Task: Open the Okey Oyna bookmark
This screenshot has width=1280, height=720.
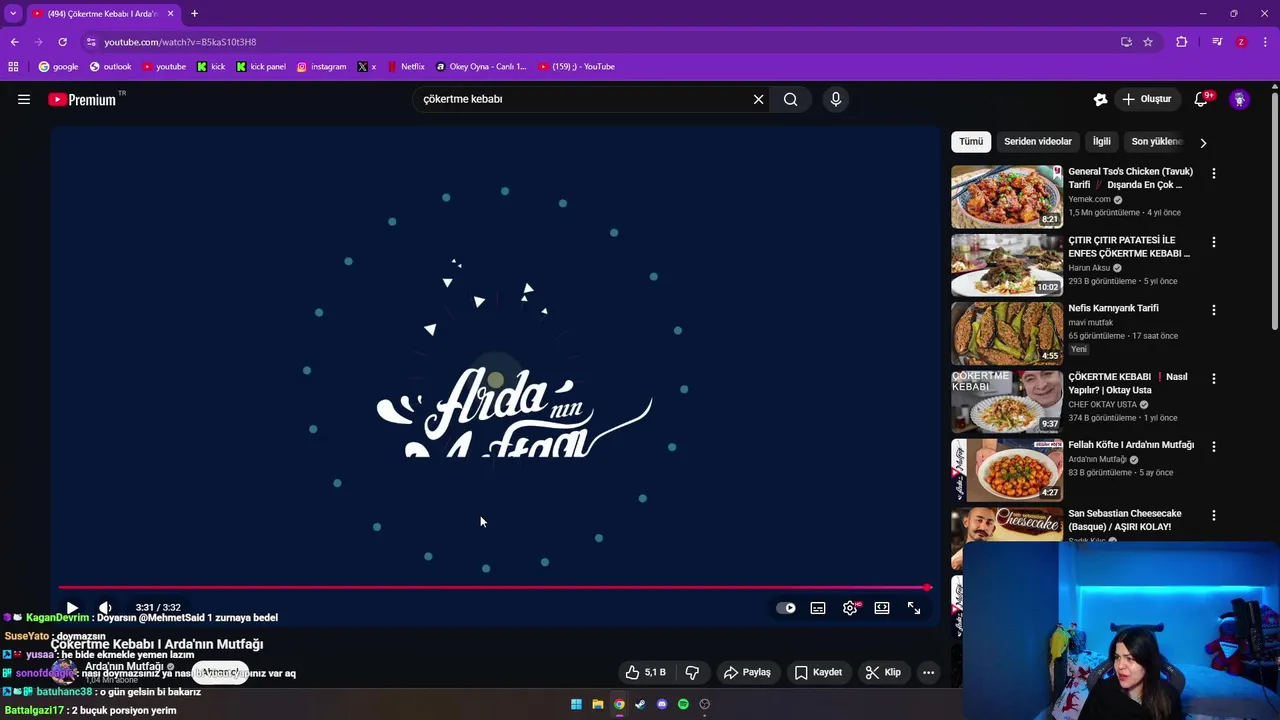Action: (x=481, y=67)
